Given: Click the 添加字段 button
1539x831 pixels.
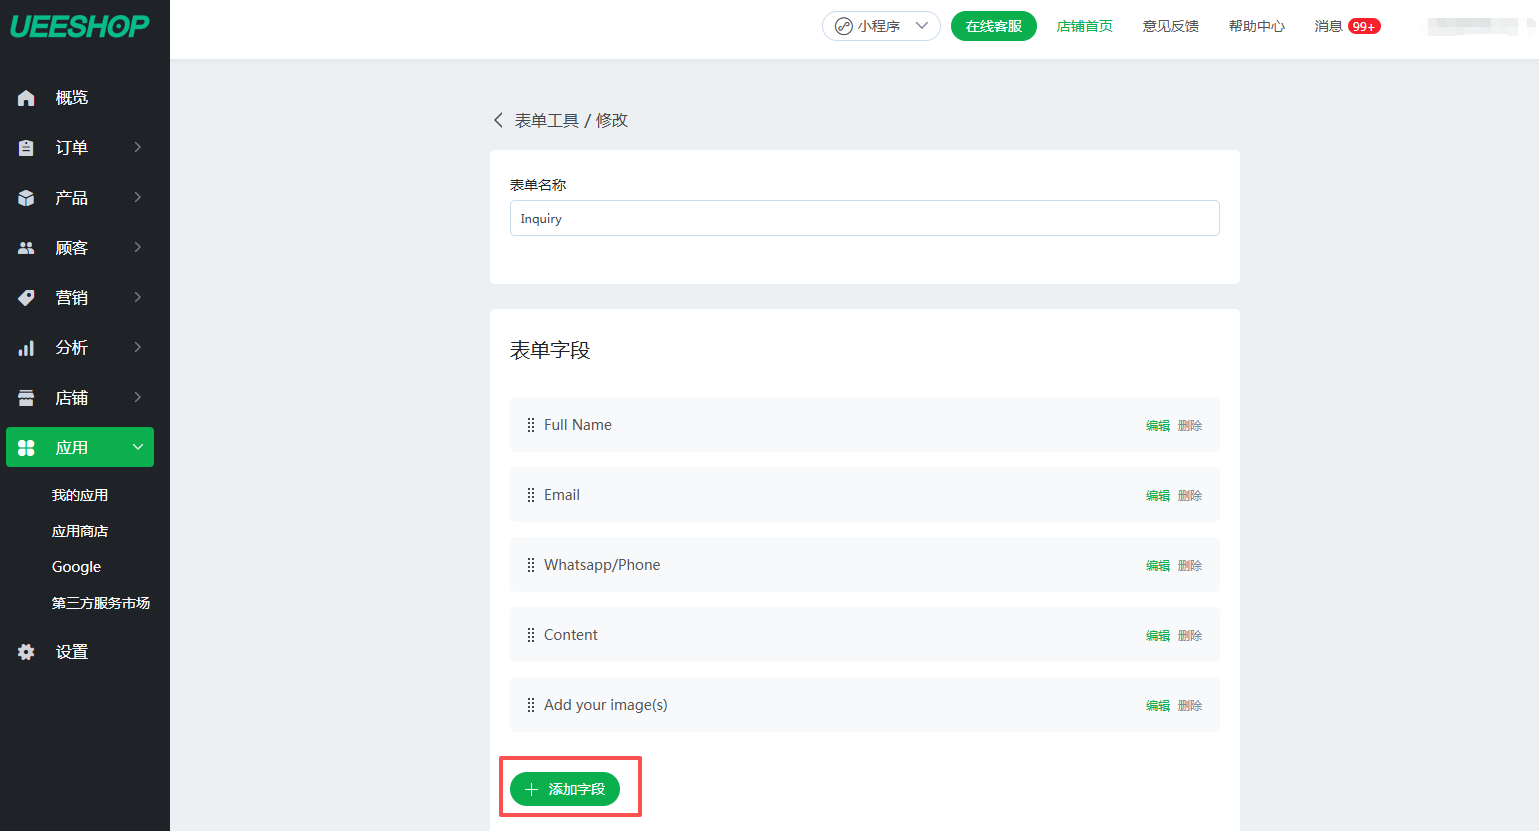Looking at the screenshot, I should point(565,789).
